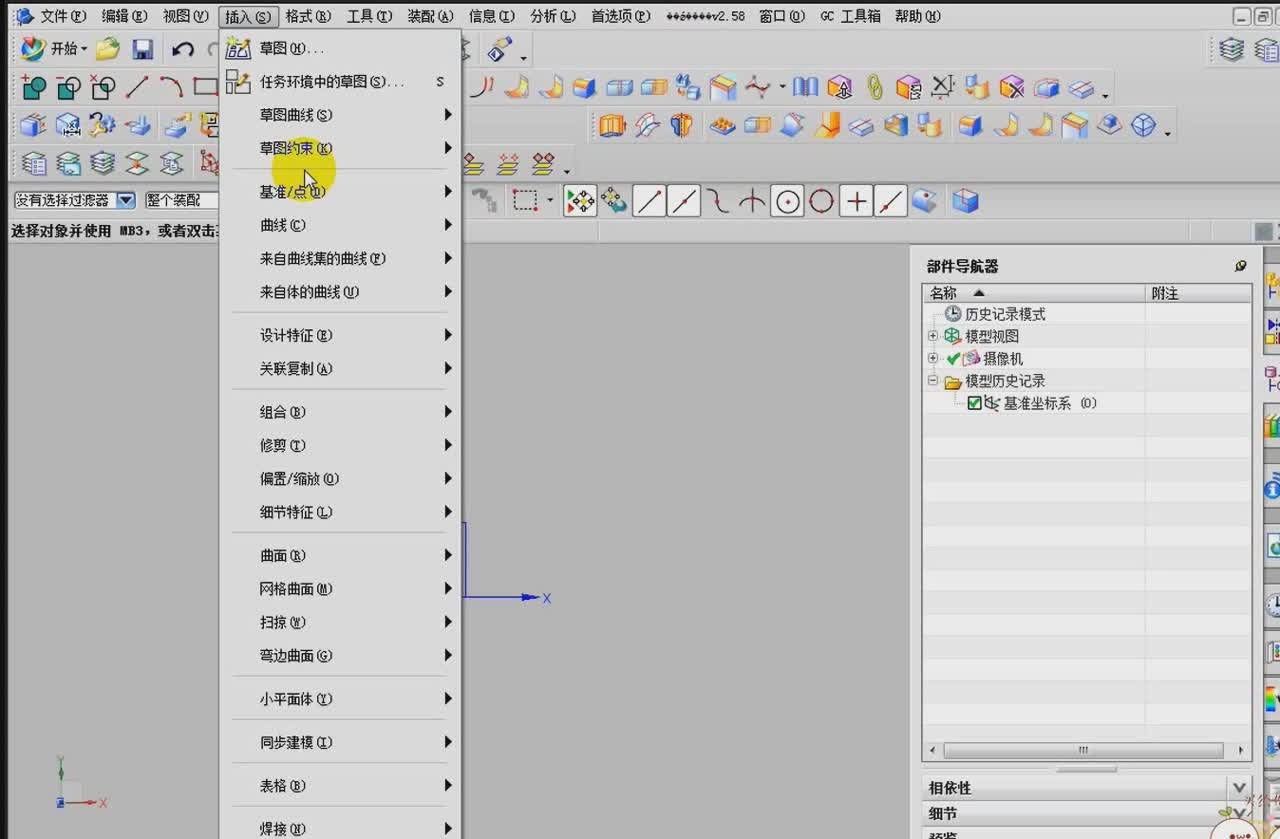Click the Sketch icon beside 草图(H)
1280x839 pixels.
(238, 48)
